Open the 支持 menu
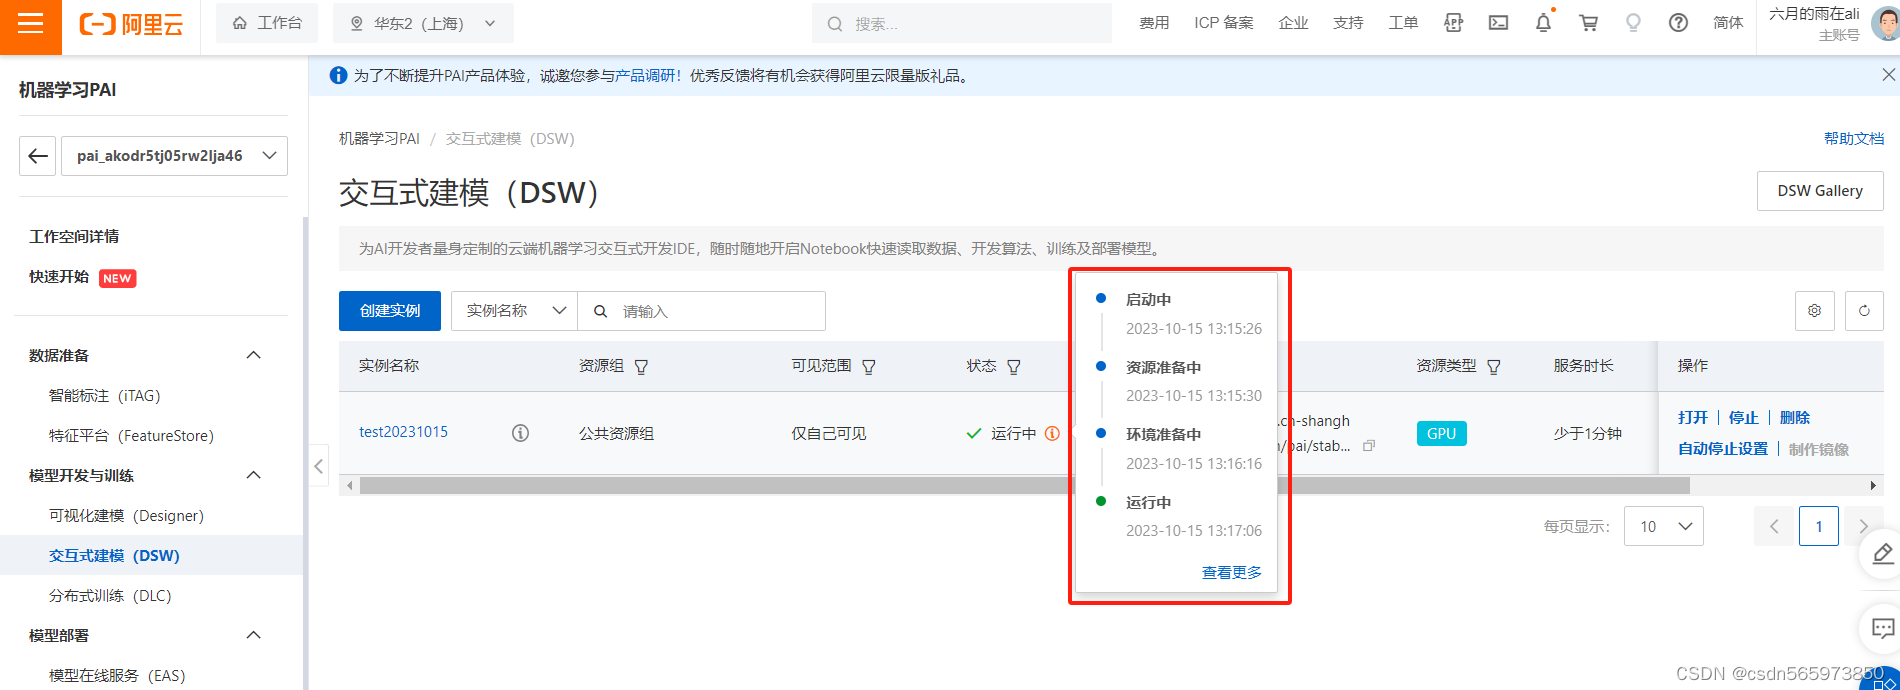The width and height of the screenshot is (1900, 690). click(x=1348, y=23)
